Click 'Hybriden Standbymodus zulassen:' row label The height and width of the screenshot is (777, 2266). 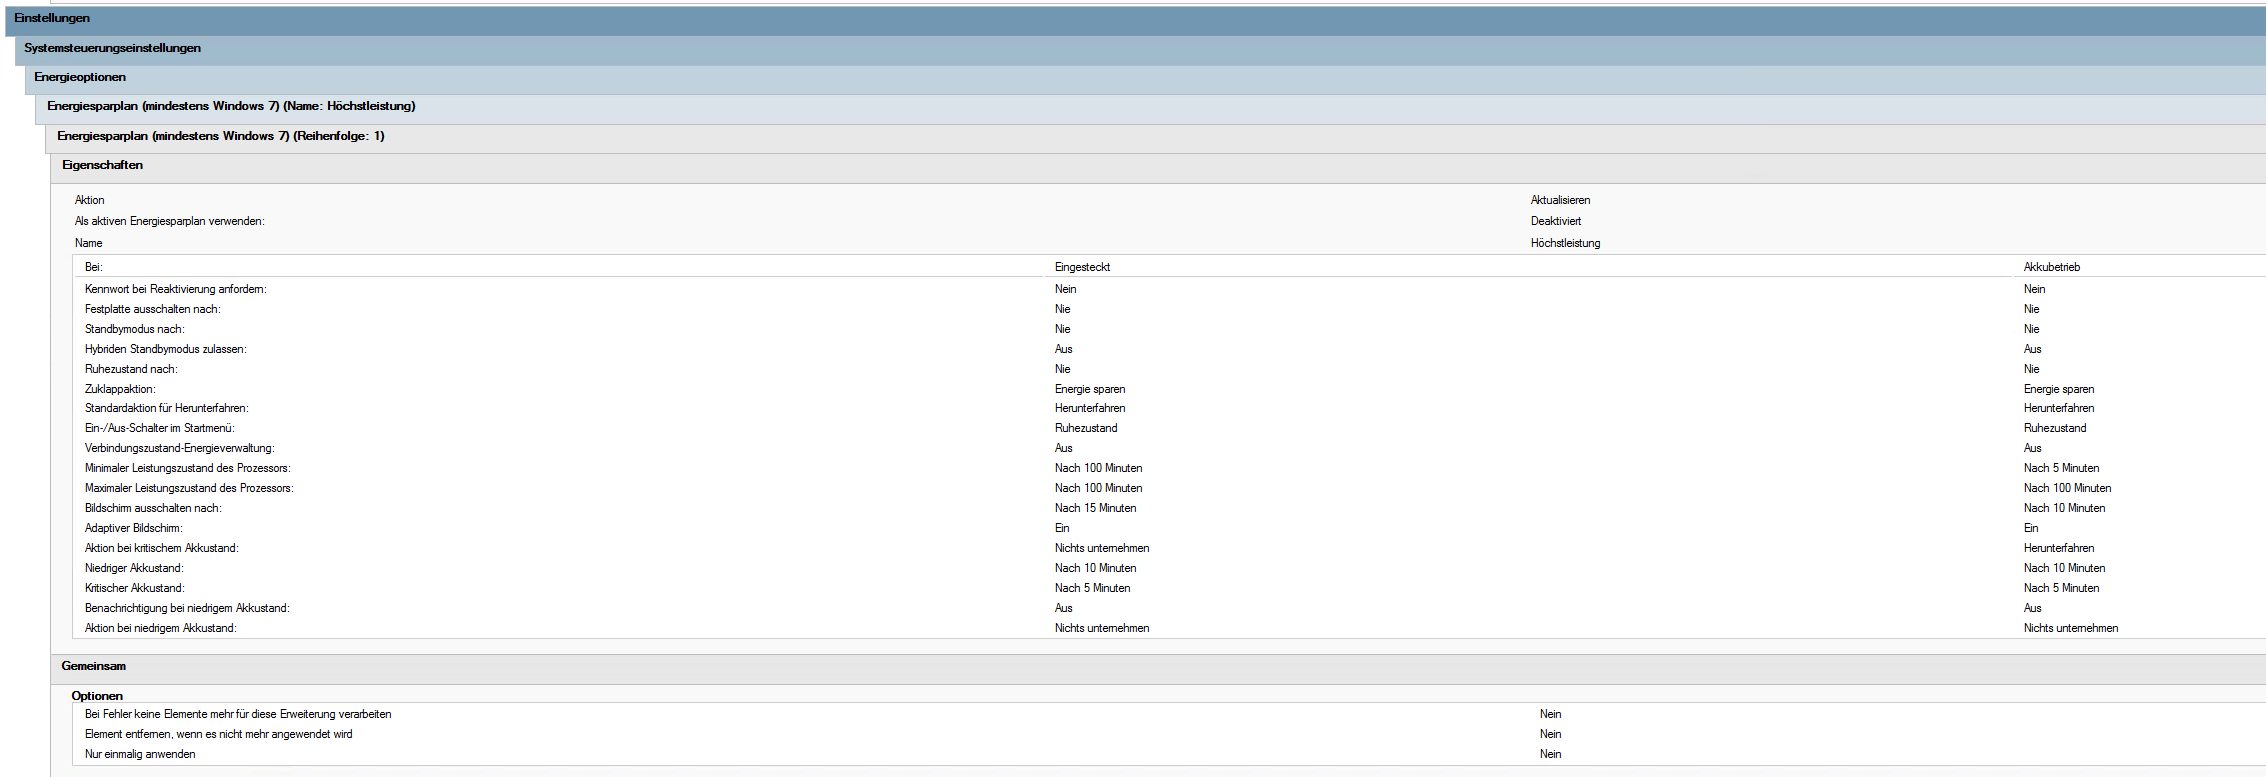click(165, 349)
